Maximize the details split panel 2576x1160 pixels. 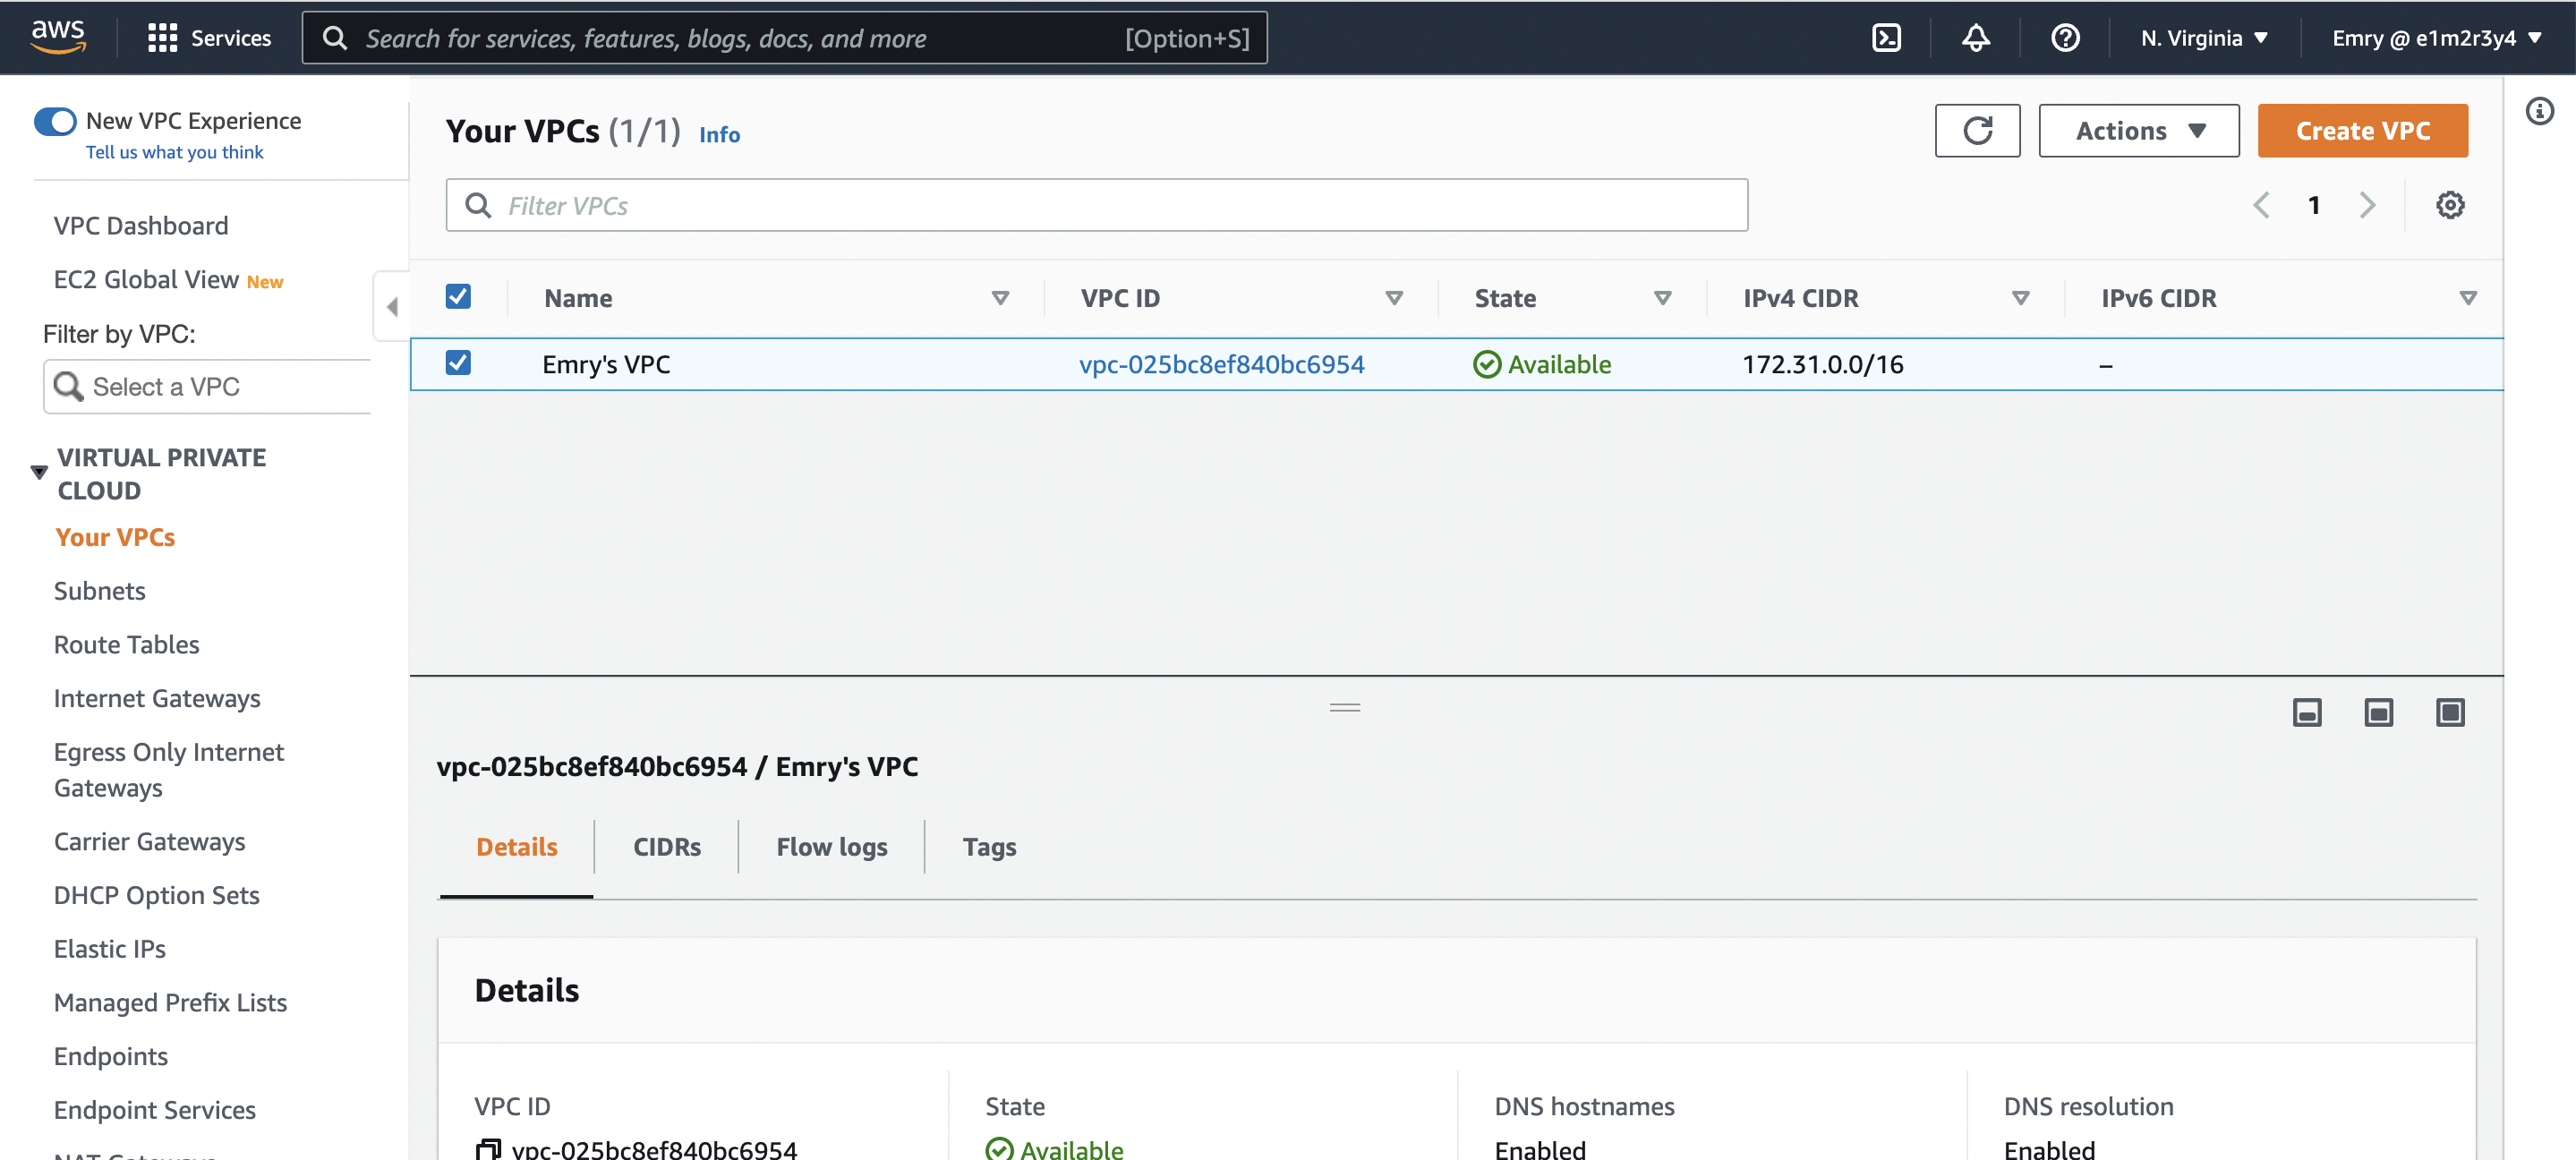(x=2450, y=712)
